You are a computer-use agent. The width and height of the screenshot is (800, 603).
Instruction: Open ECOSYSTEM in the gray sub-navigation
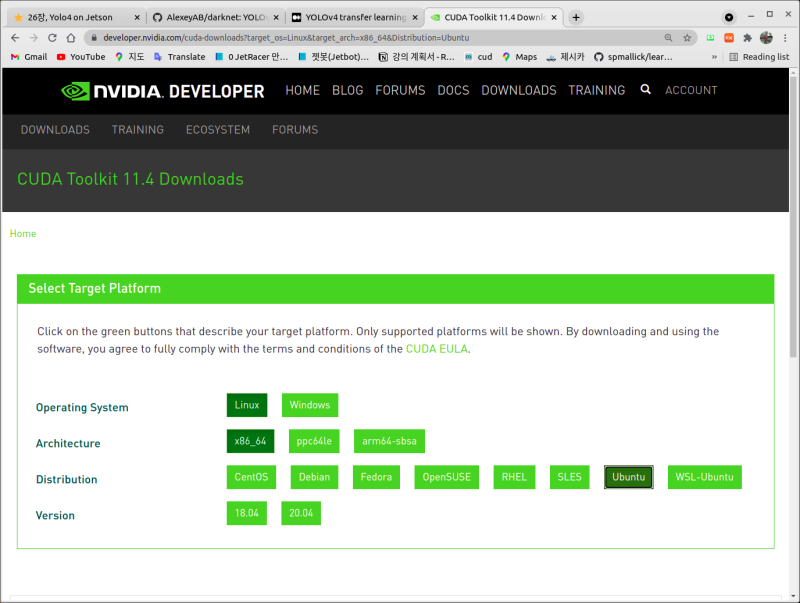coord(218,130)
